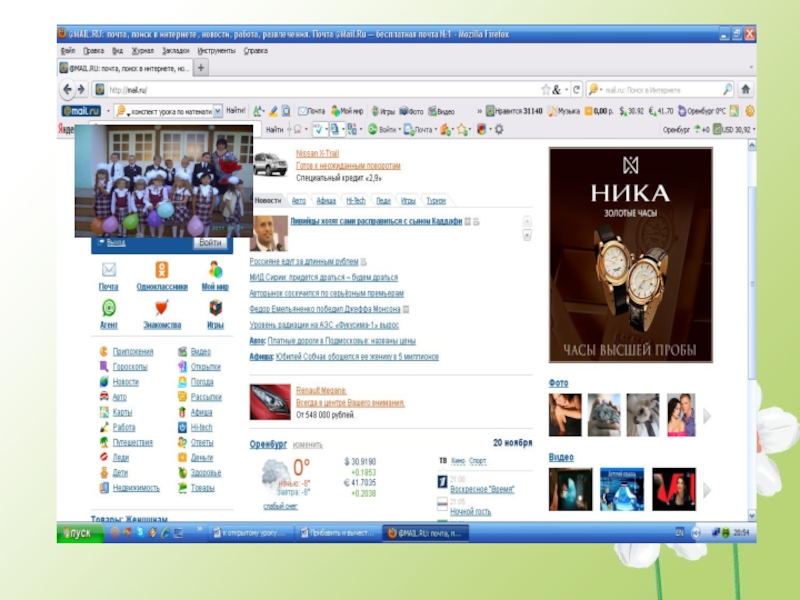This screenshot has width=800, height=600.
Task: Click the up arrow in the news block
Action: pos(527,221)
